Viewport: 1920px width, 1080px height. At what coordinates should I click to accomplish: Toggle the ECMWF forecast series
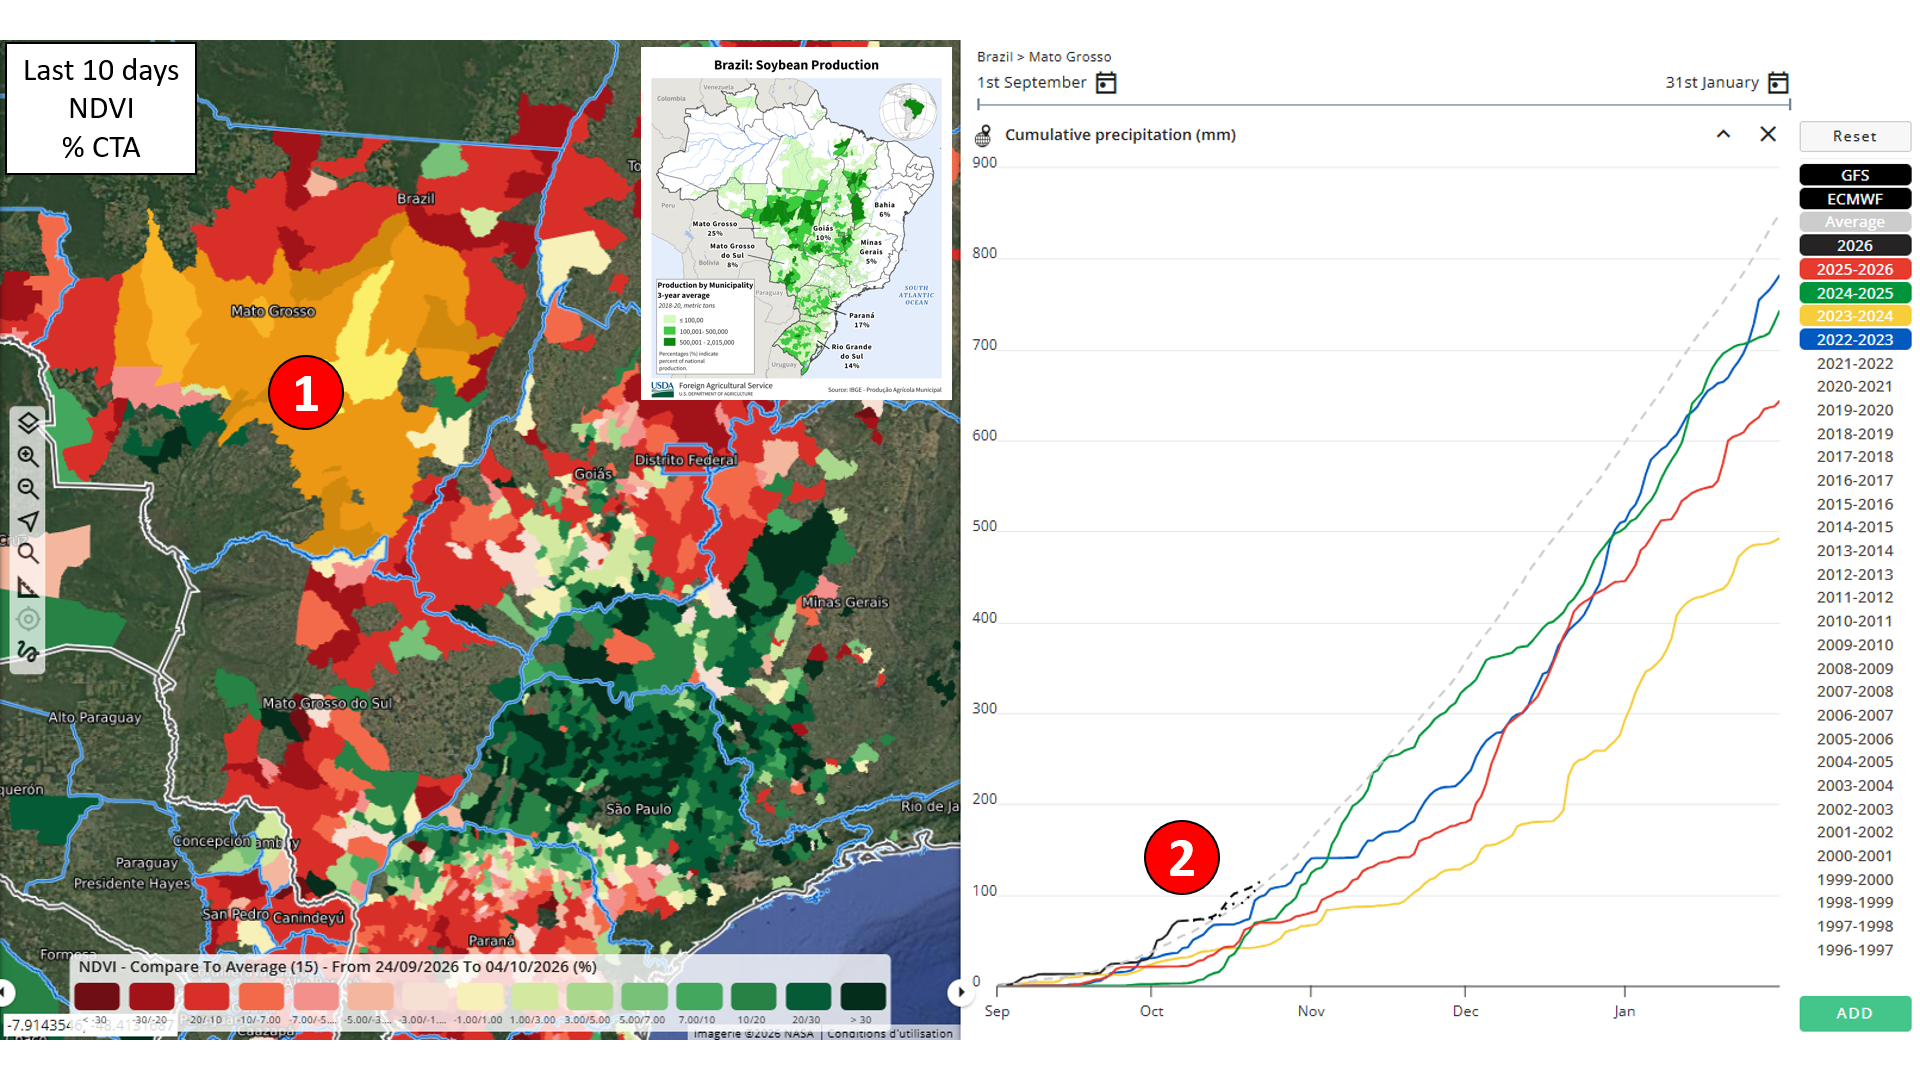1855,199
